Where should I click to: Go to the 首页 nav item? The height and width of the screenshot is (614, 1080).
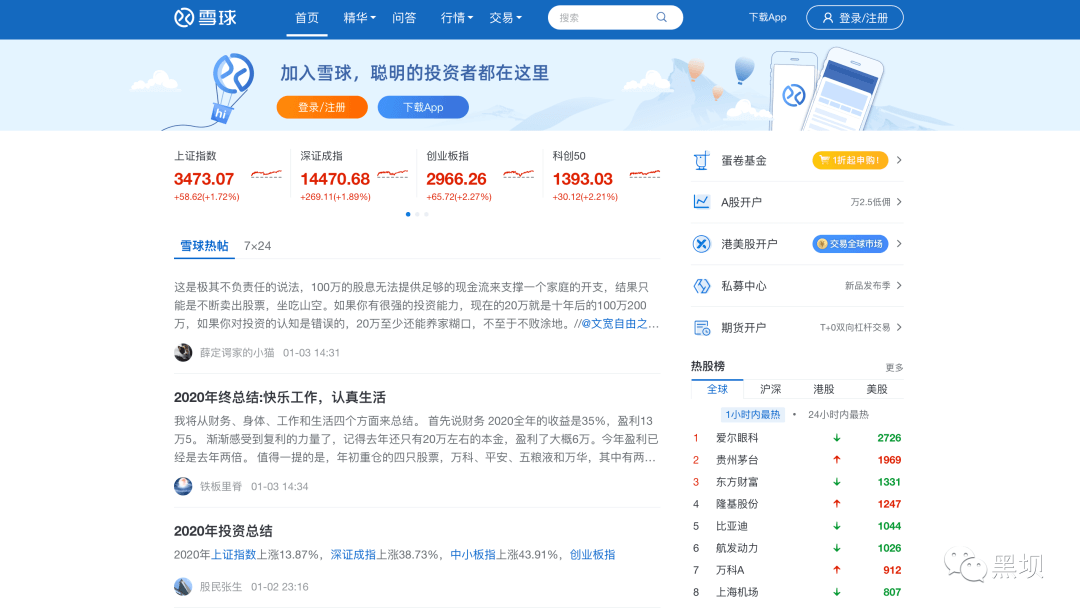click(x=307, y=18)
